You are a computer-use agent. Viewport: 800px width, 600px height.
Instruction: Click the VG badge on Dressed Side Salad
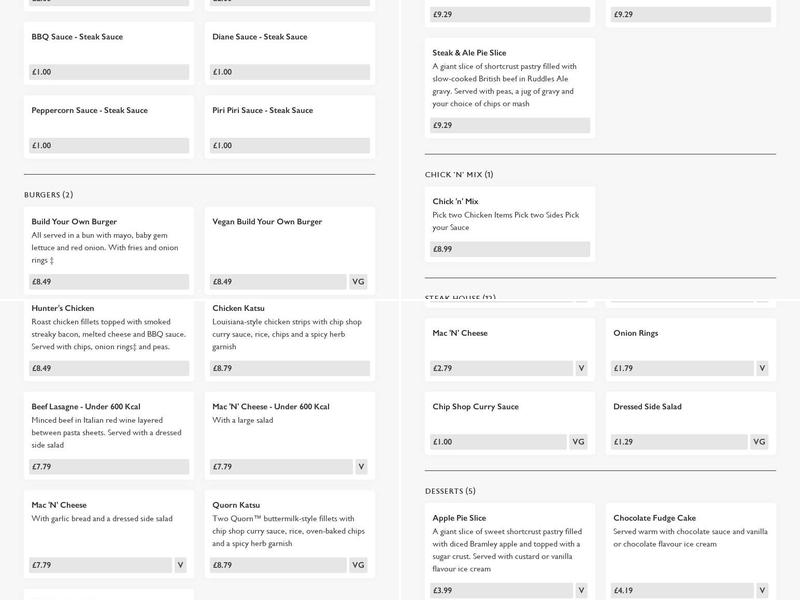[760, 442]
